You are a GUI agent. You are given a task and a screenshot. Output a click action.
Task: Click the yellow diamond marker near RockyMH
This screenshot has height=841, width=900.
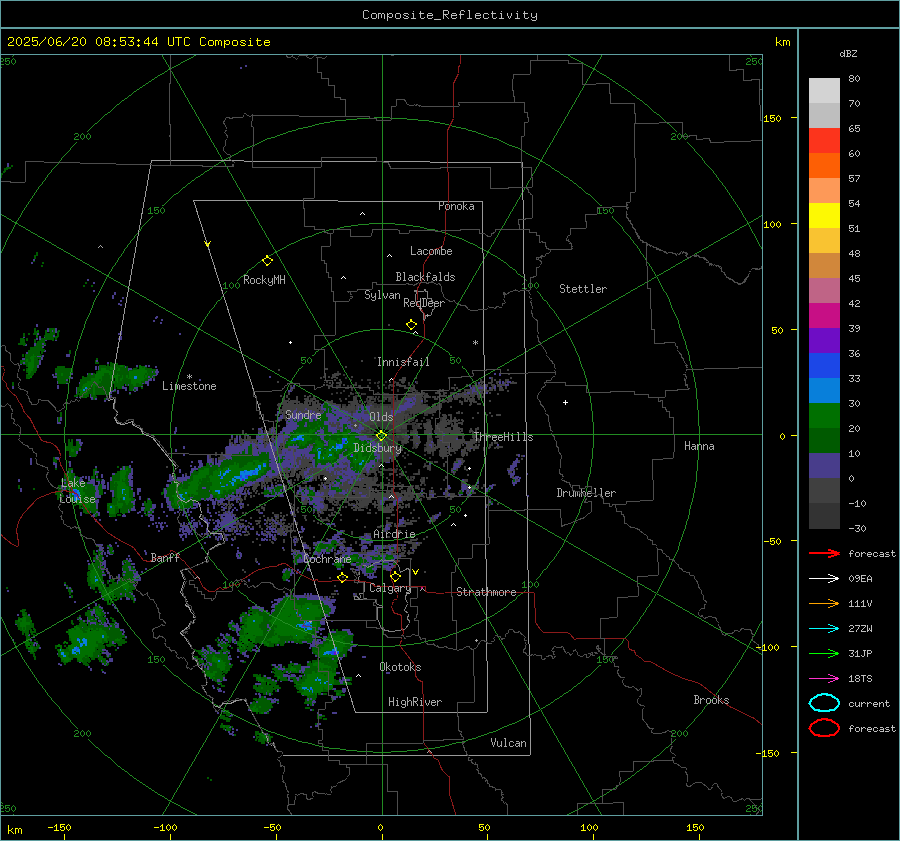pyautogui.click(x=267, y=261)
